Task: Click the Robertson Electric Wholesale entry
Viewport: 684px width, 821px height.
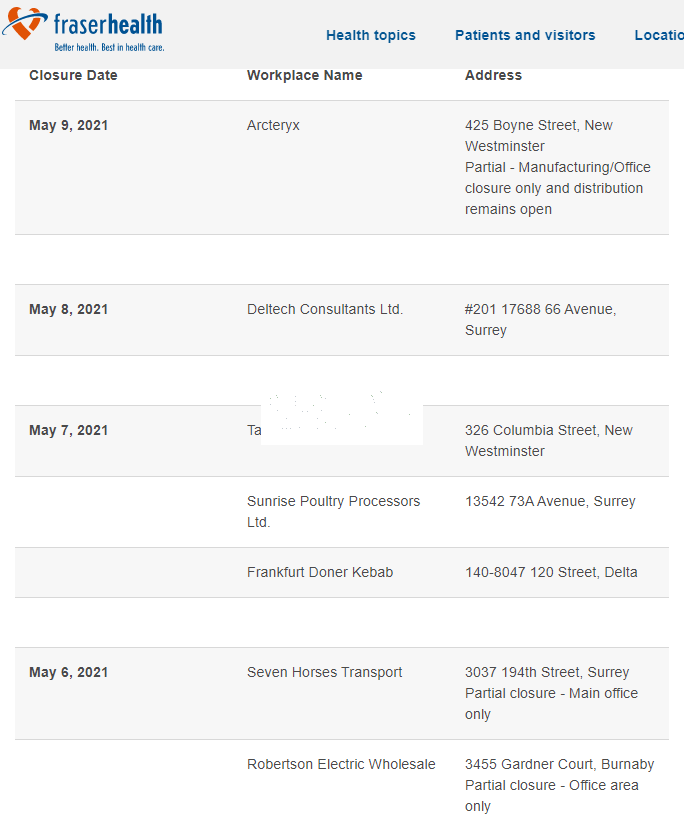Action: point(341,764)
